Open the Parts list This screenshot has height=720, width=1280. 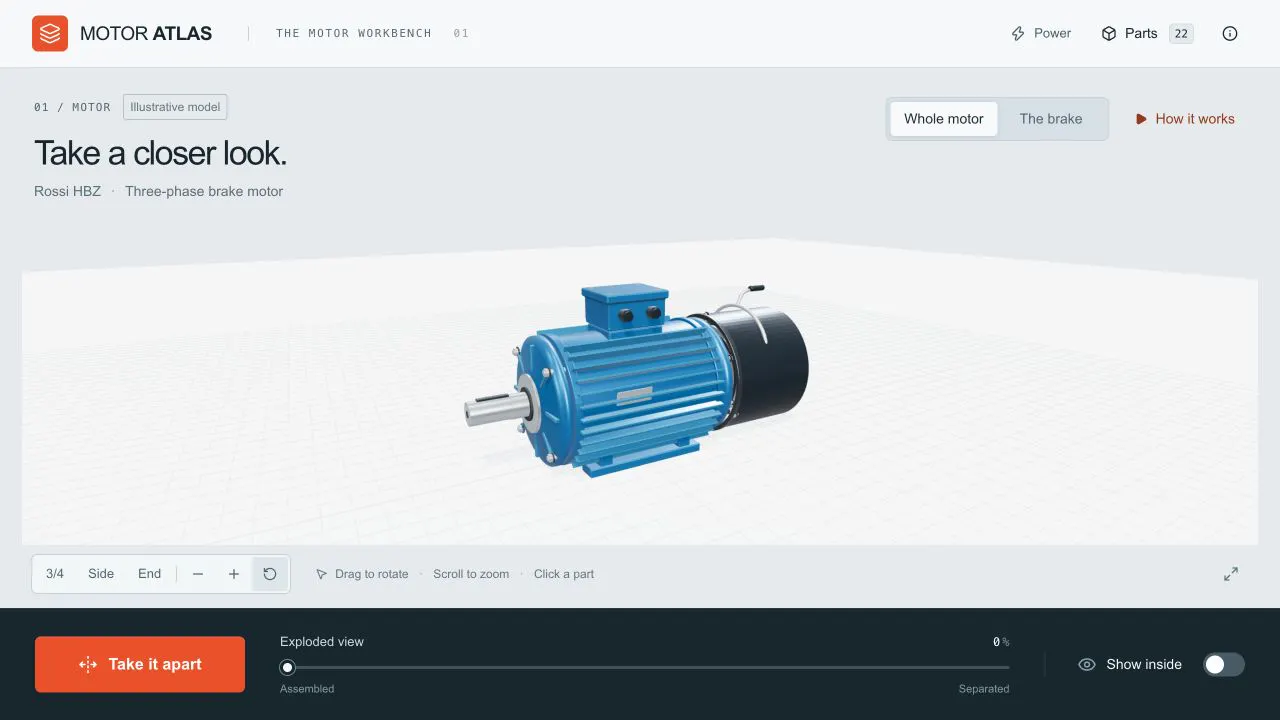[1147, 33]
